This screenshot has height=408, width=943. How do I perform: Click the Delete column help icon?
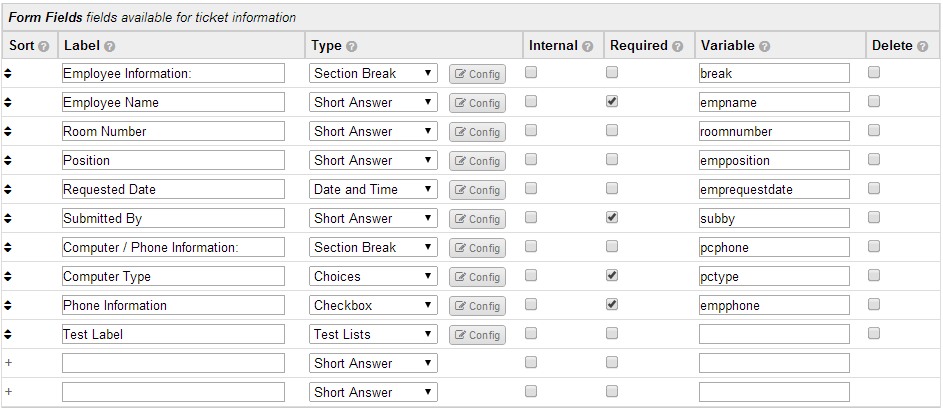coord(923,46)
